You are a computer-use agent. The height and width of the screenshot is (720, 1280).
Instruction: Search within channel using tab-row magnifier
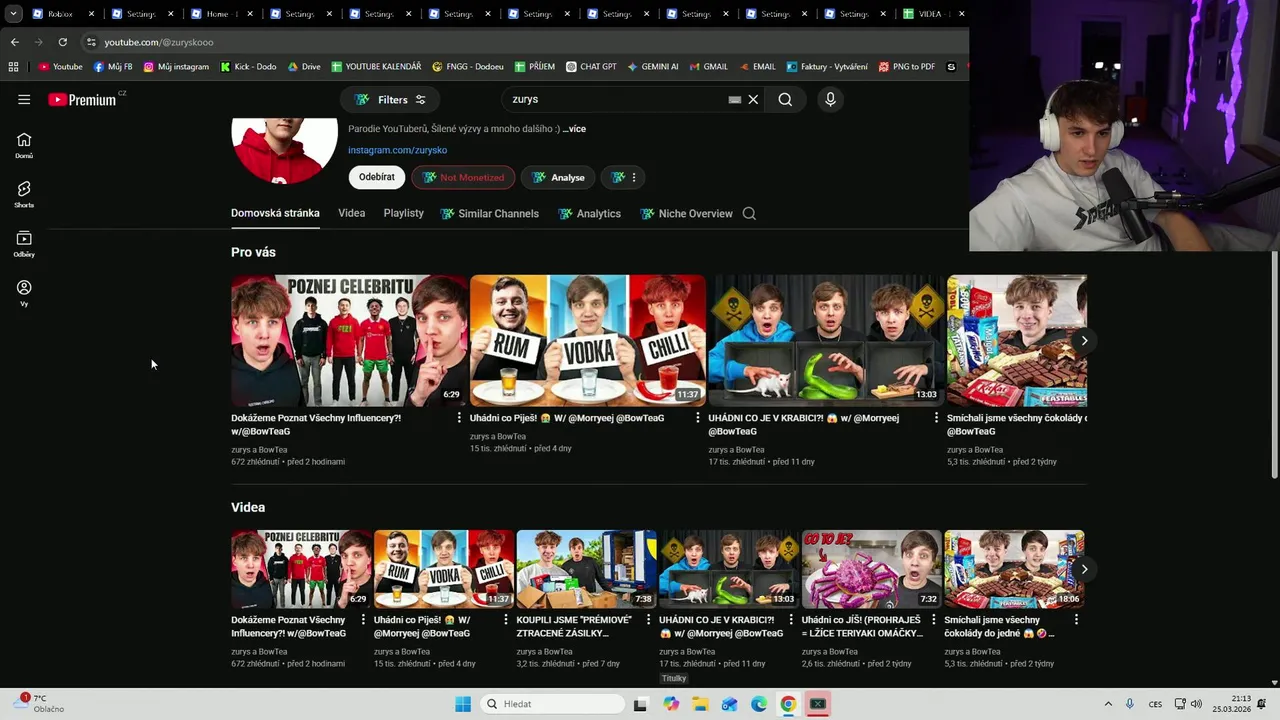click(x=749, y=213)
